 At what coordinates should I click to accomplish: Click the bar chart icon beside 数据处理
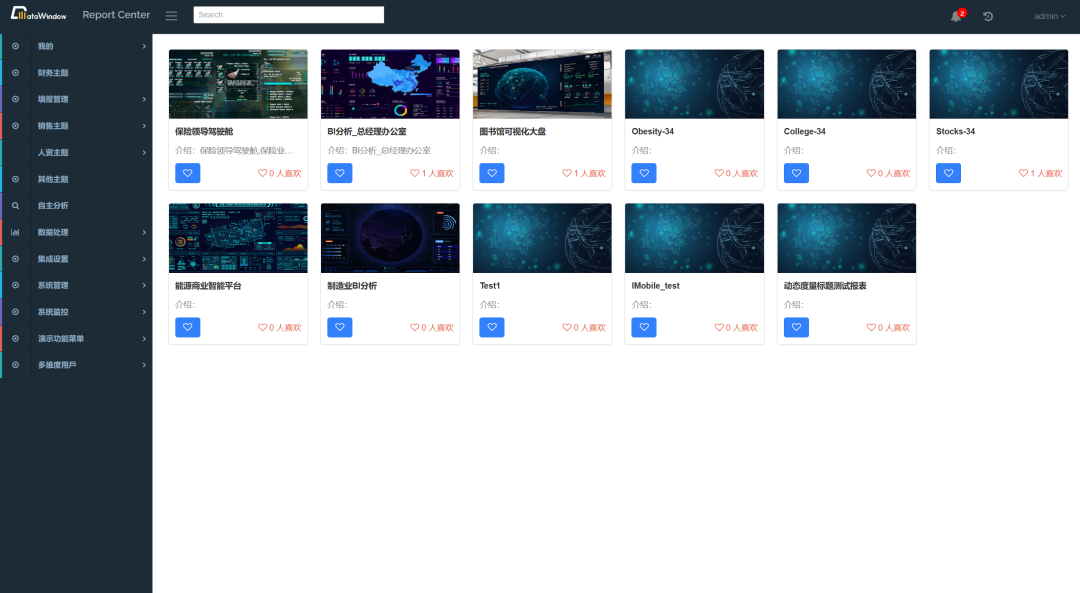[15, 232]
